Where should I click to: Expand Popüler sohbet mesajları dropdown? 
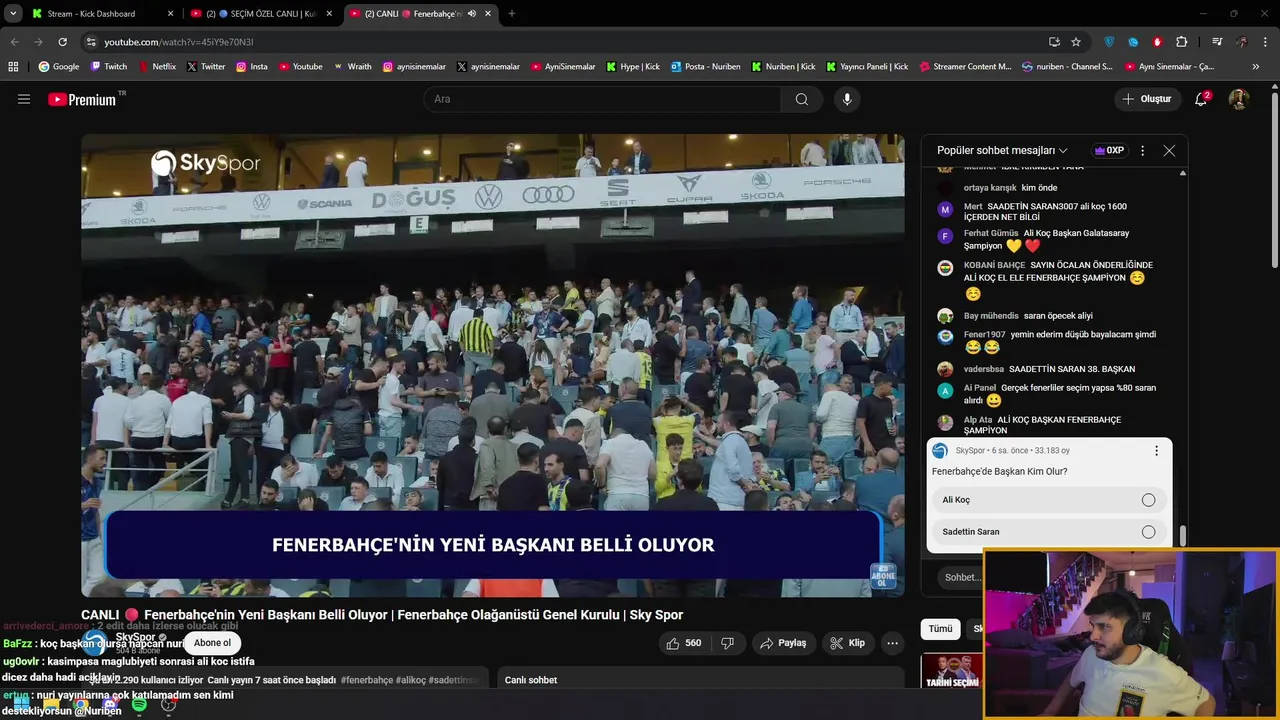tap(1002, 150)
